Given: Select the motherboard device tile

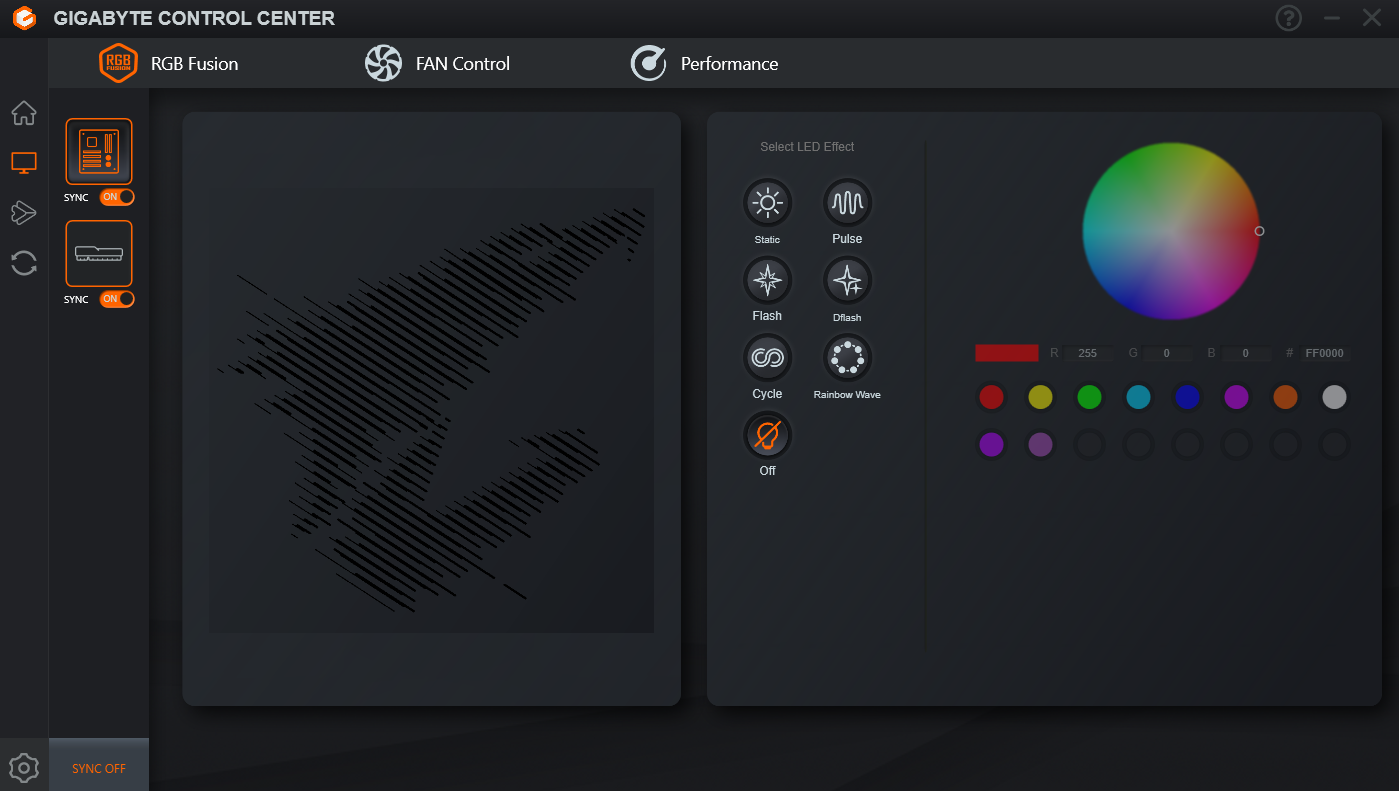Looking at the screenshot, I should click(x=99, y=152).
